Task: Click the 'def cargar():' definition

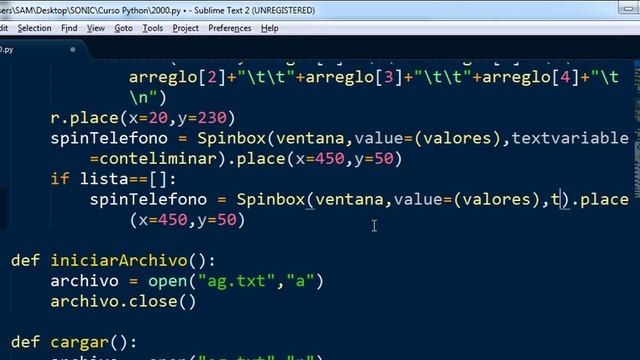Action: 74,342
